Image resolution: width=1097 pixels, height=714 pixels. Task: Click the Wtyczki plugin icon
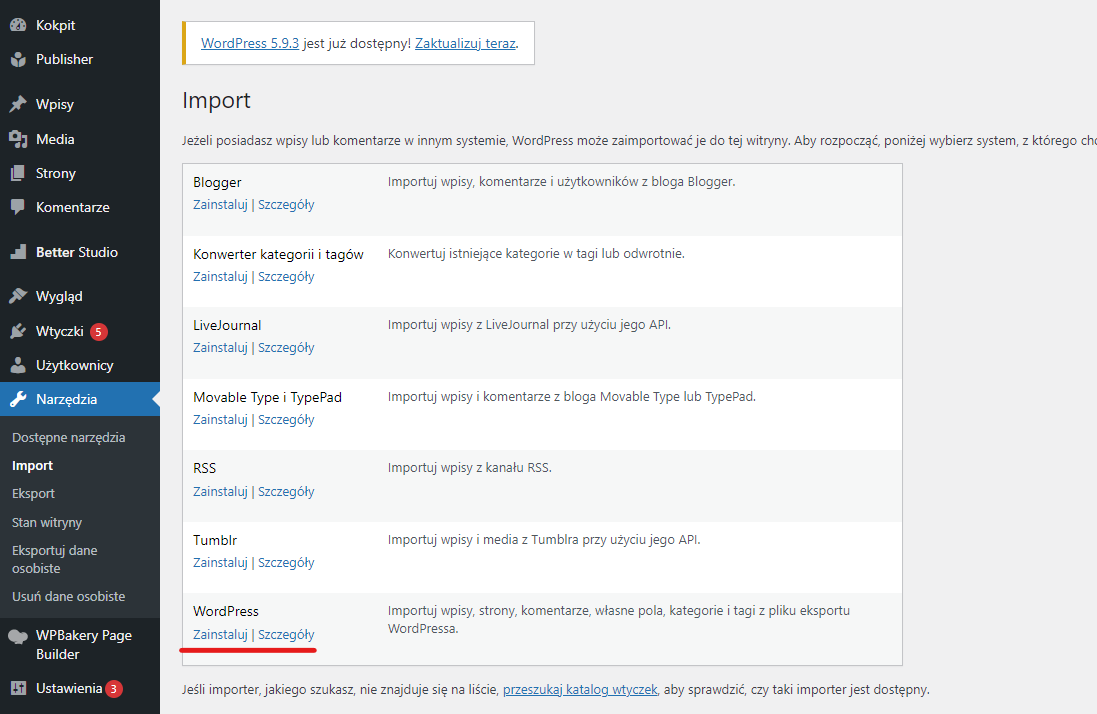[x=18, y=331]
